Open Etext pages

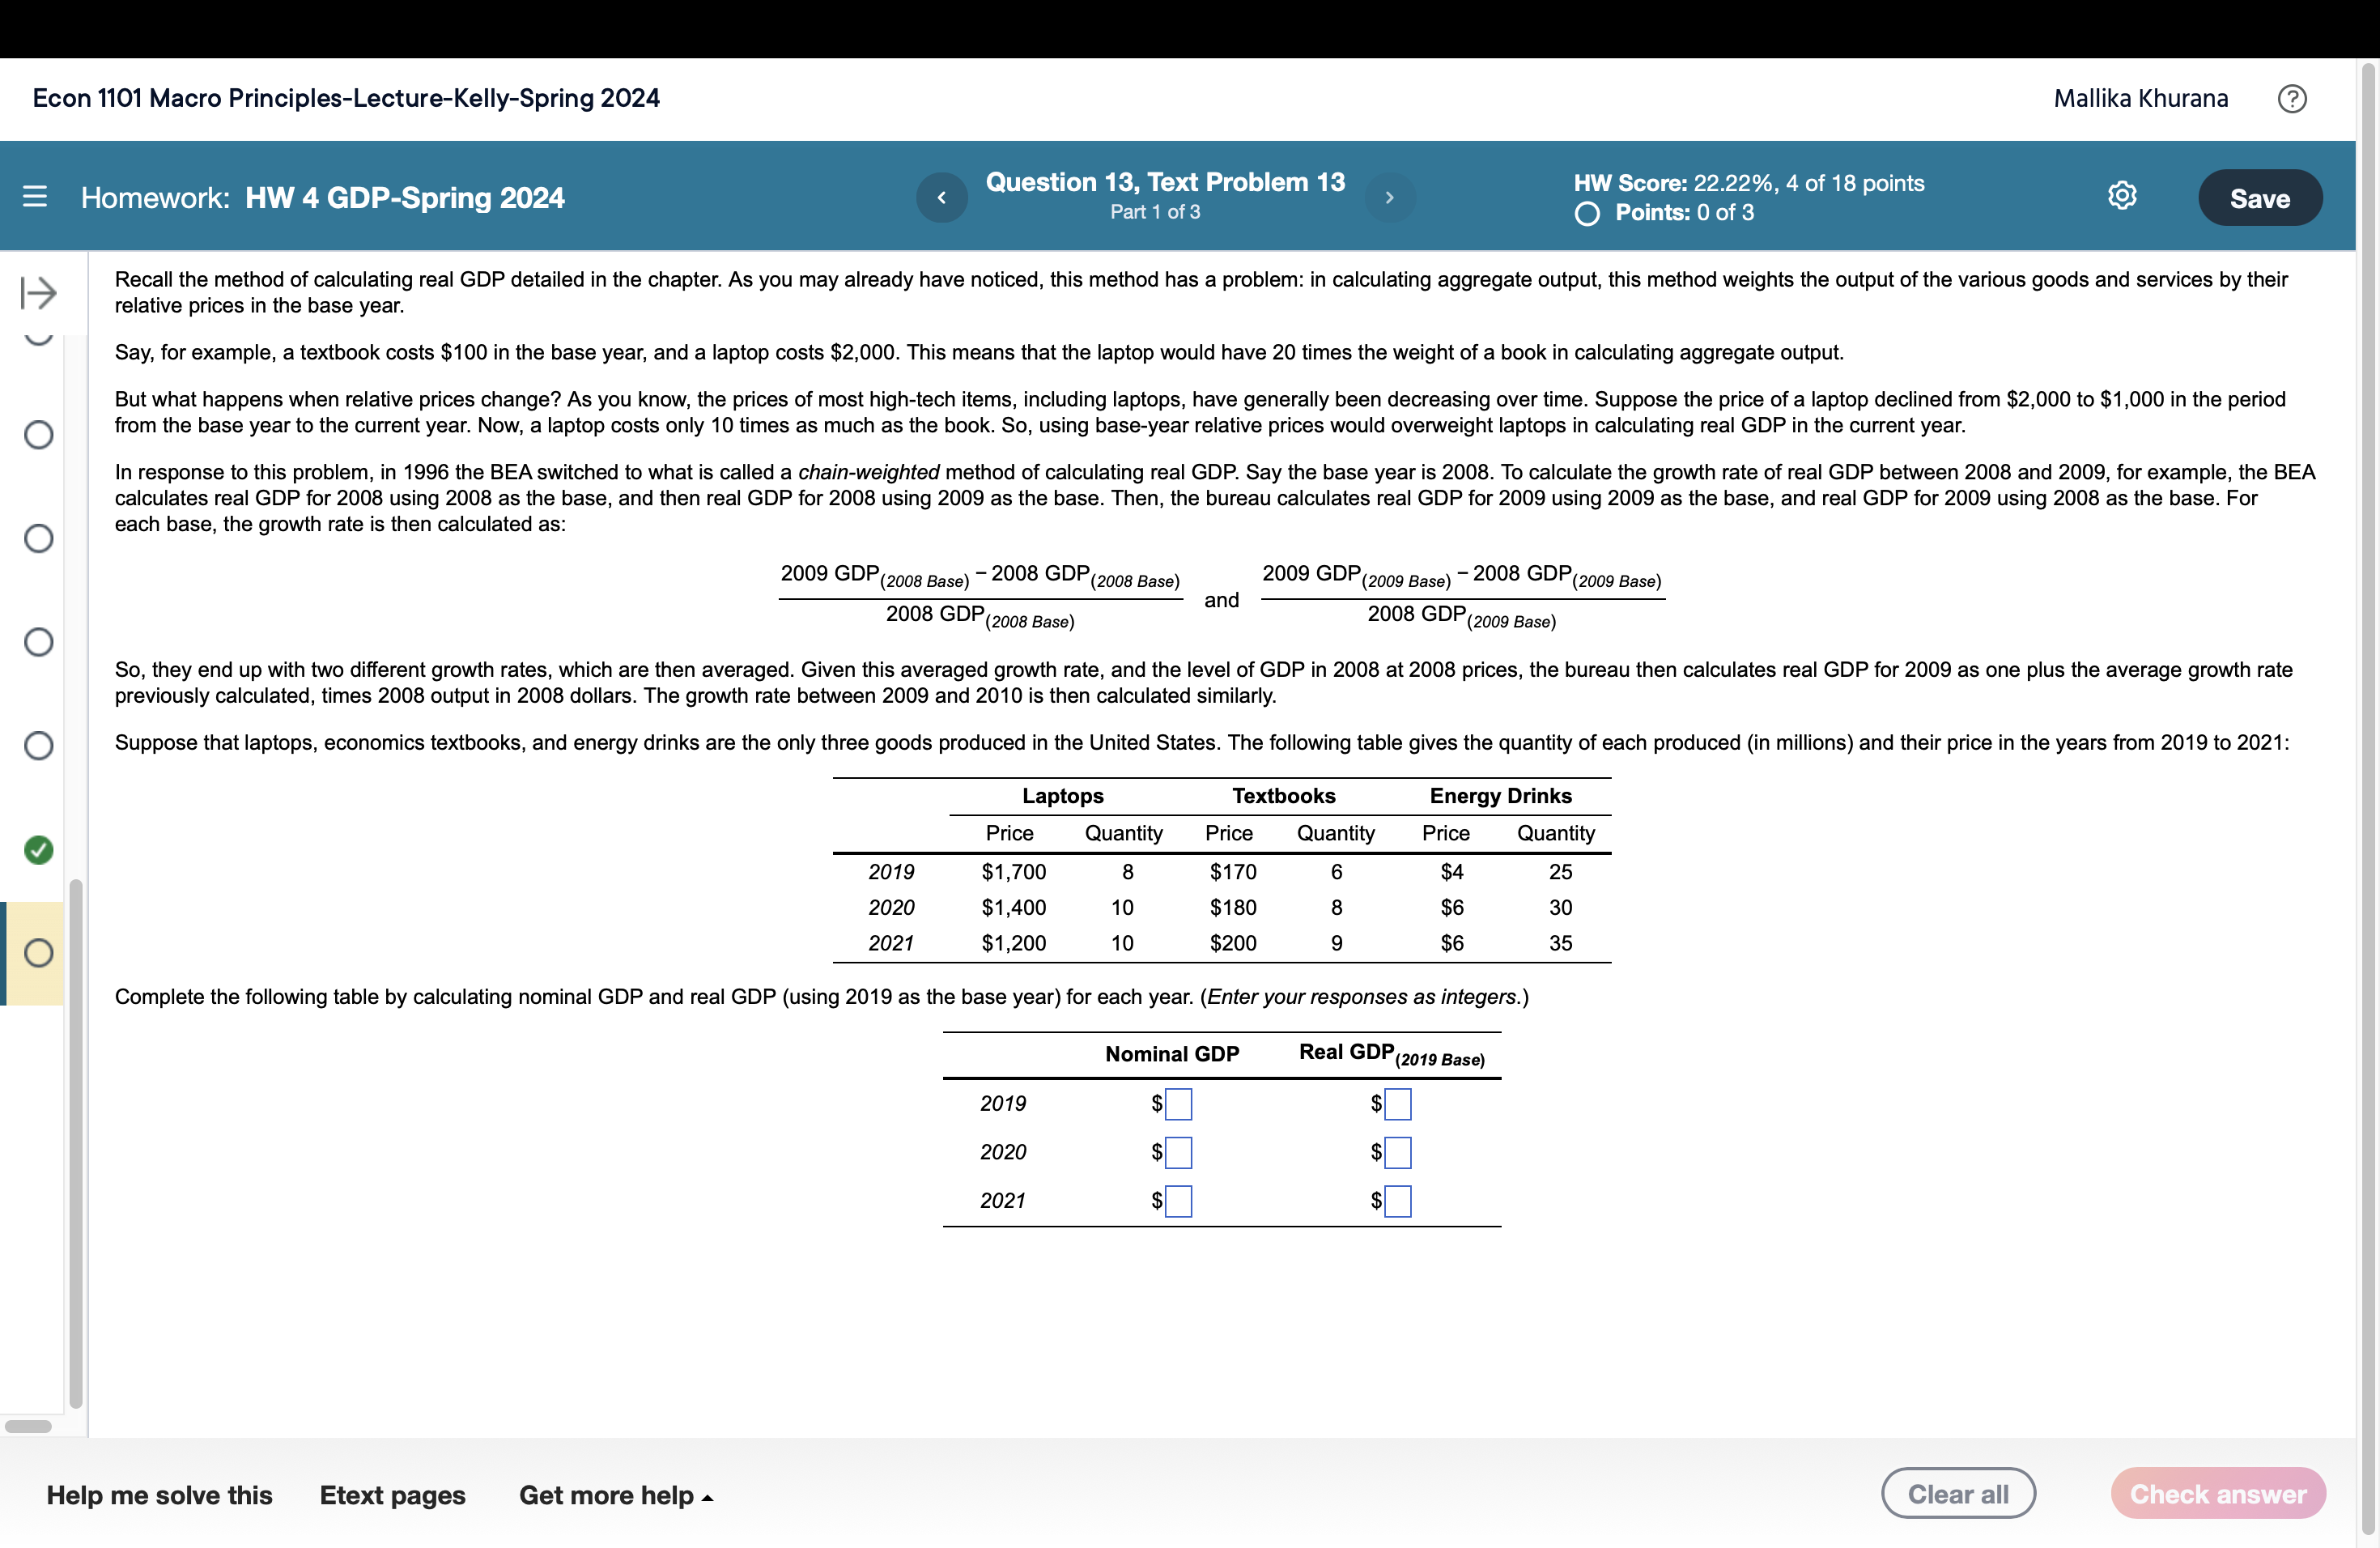pos(392,1495)
